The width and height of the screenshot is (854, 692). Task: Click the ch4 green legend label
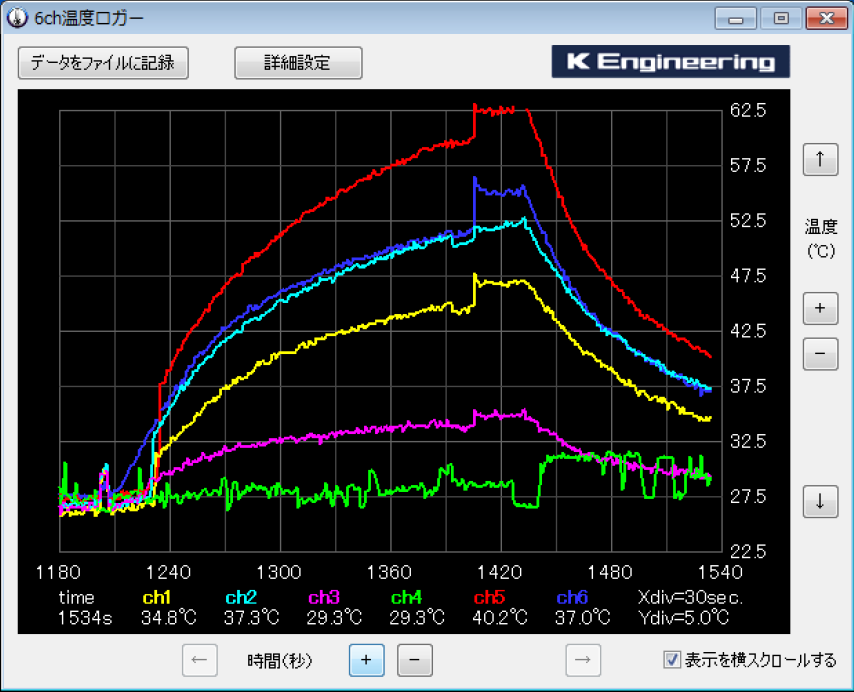point(405,597)
